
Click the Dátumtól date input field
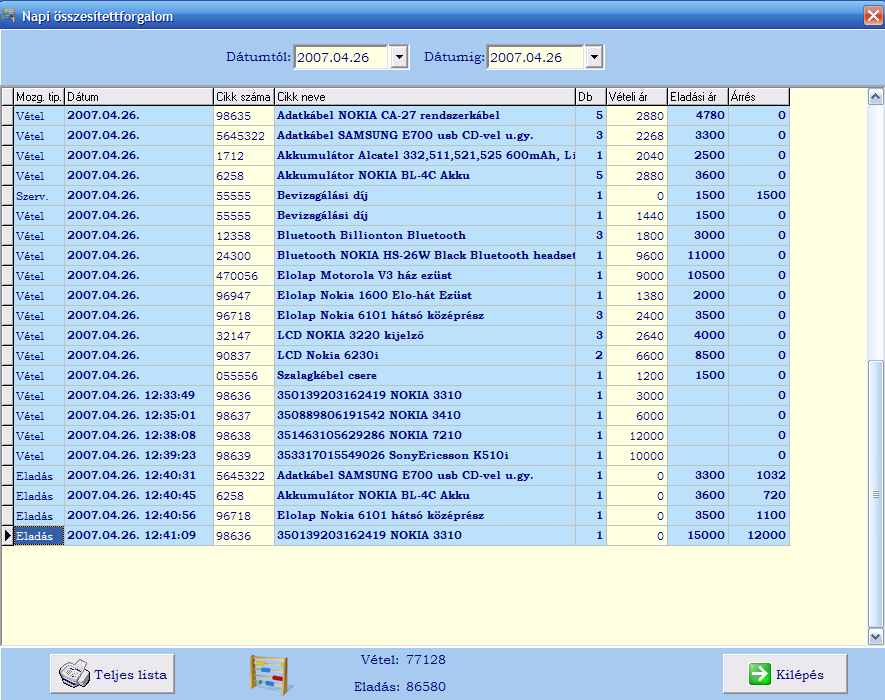(341, 57)
